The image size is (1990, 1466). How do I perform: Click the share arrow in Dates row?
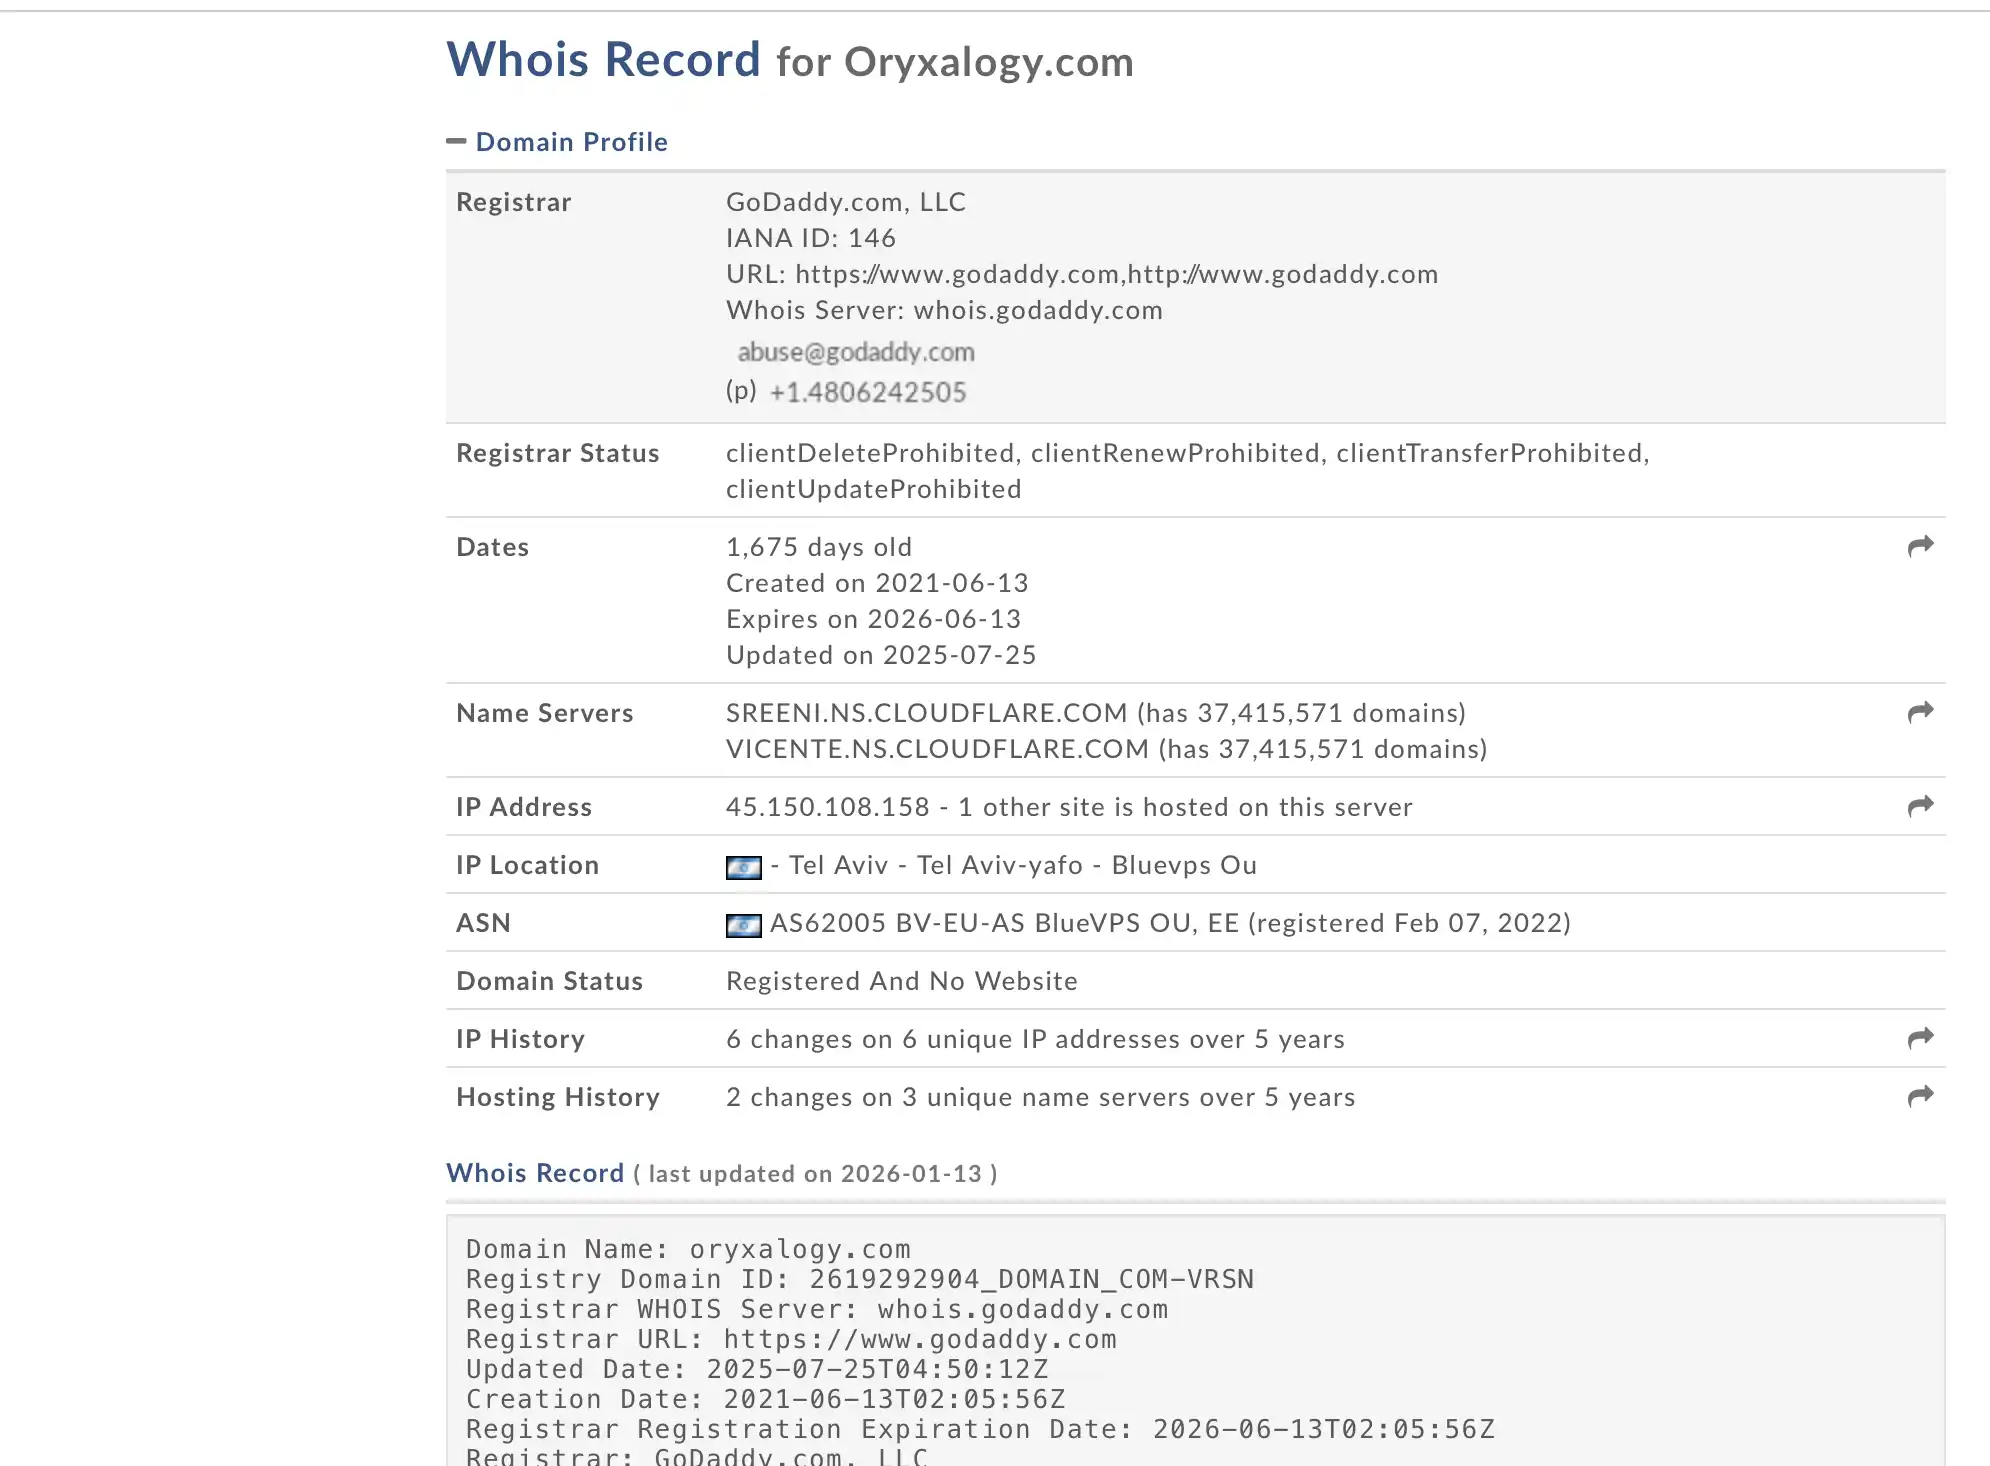pyautogui.click(x=1920, y=546)
